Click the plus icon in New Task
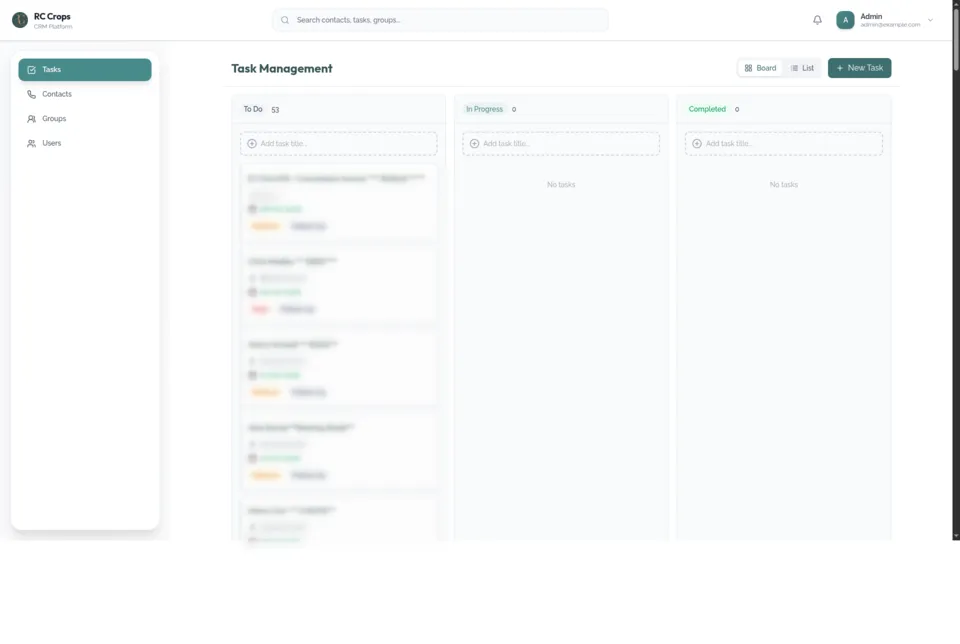The width and height of the screenshot is (960, 644). tap(839, 68)
